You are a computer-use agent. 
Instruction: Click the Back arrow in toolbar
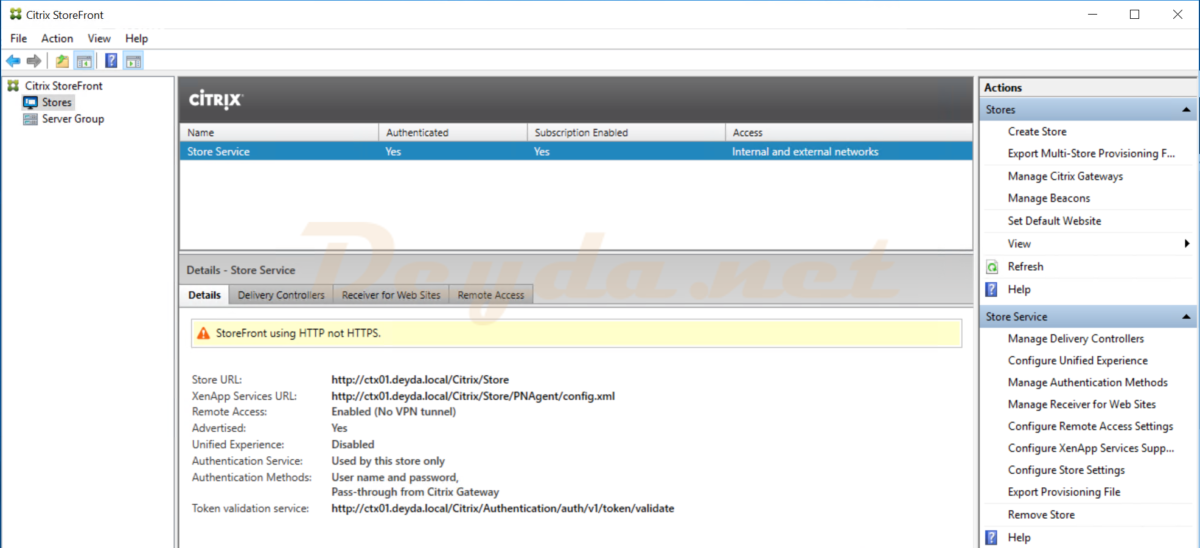point(13,61)
